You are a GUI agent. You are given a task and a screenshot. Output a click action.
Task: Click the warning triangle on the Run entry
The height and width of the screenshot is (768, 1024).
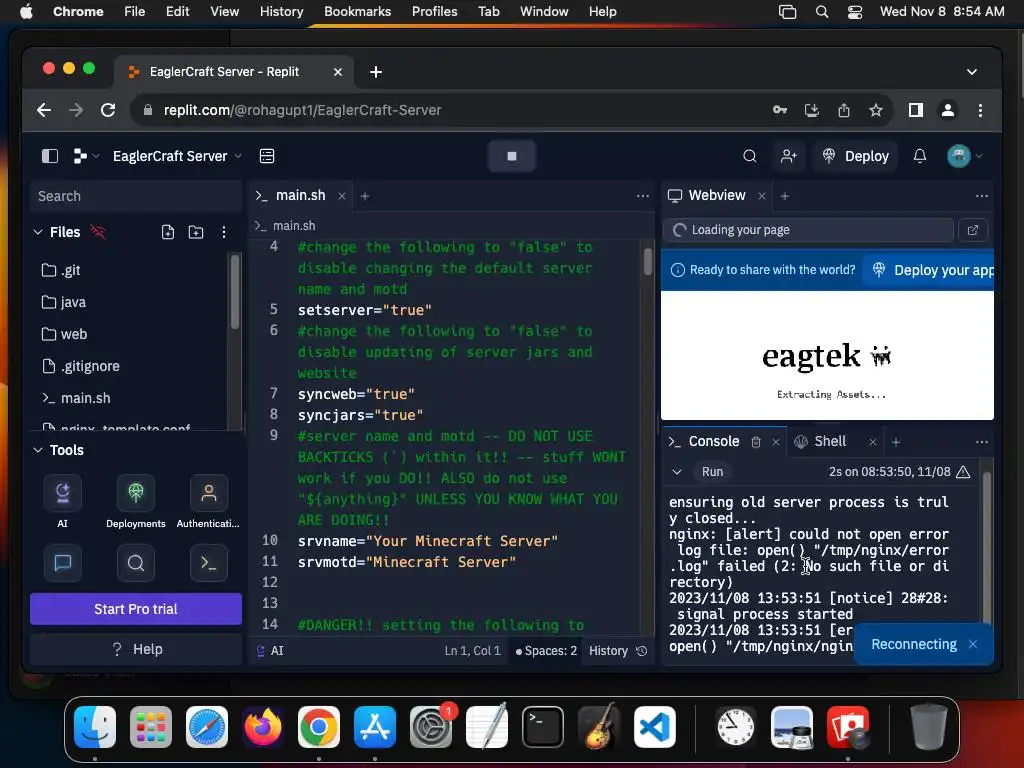pyautogui.click(x=963, y=472)
